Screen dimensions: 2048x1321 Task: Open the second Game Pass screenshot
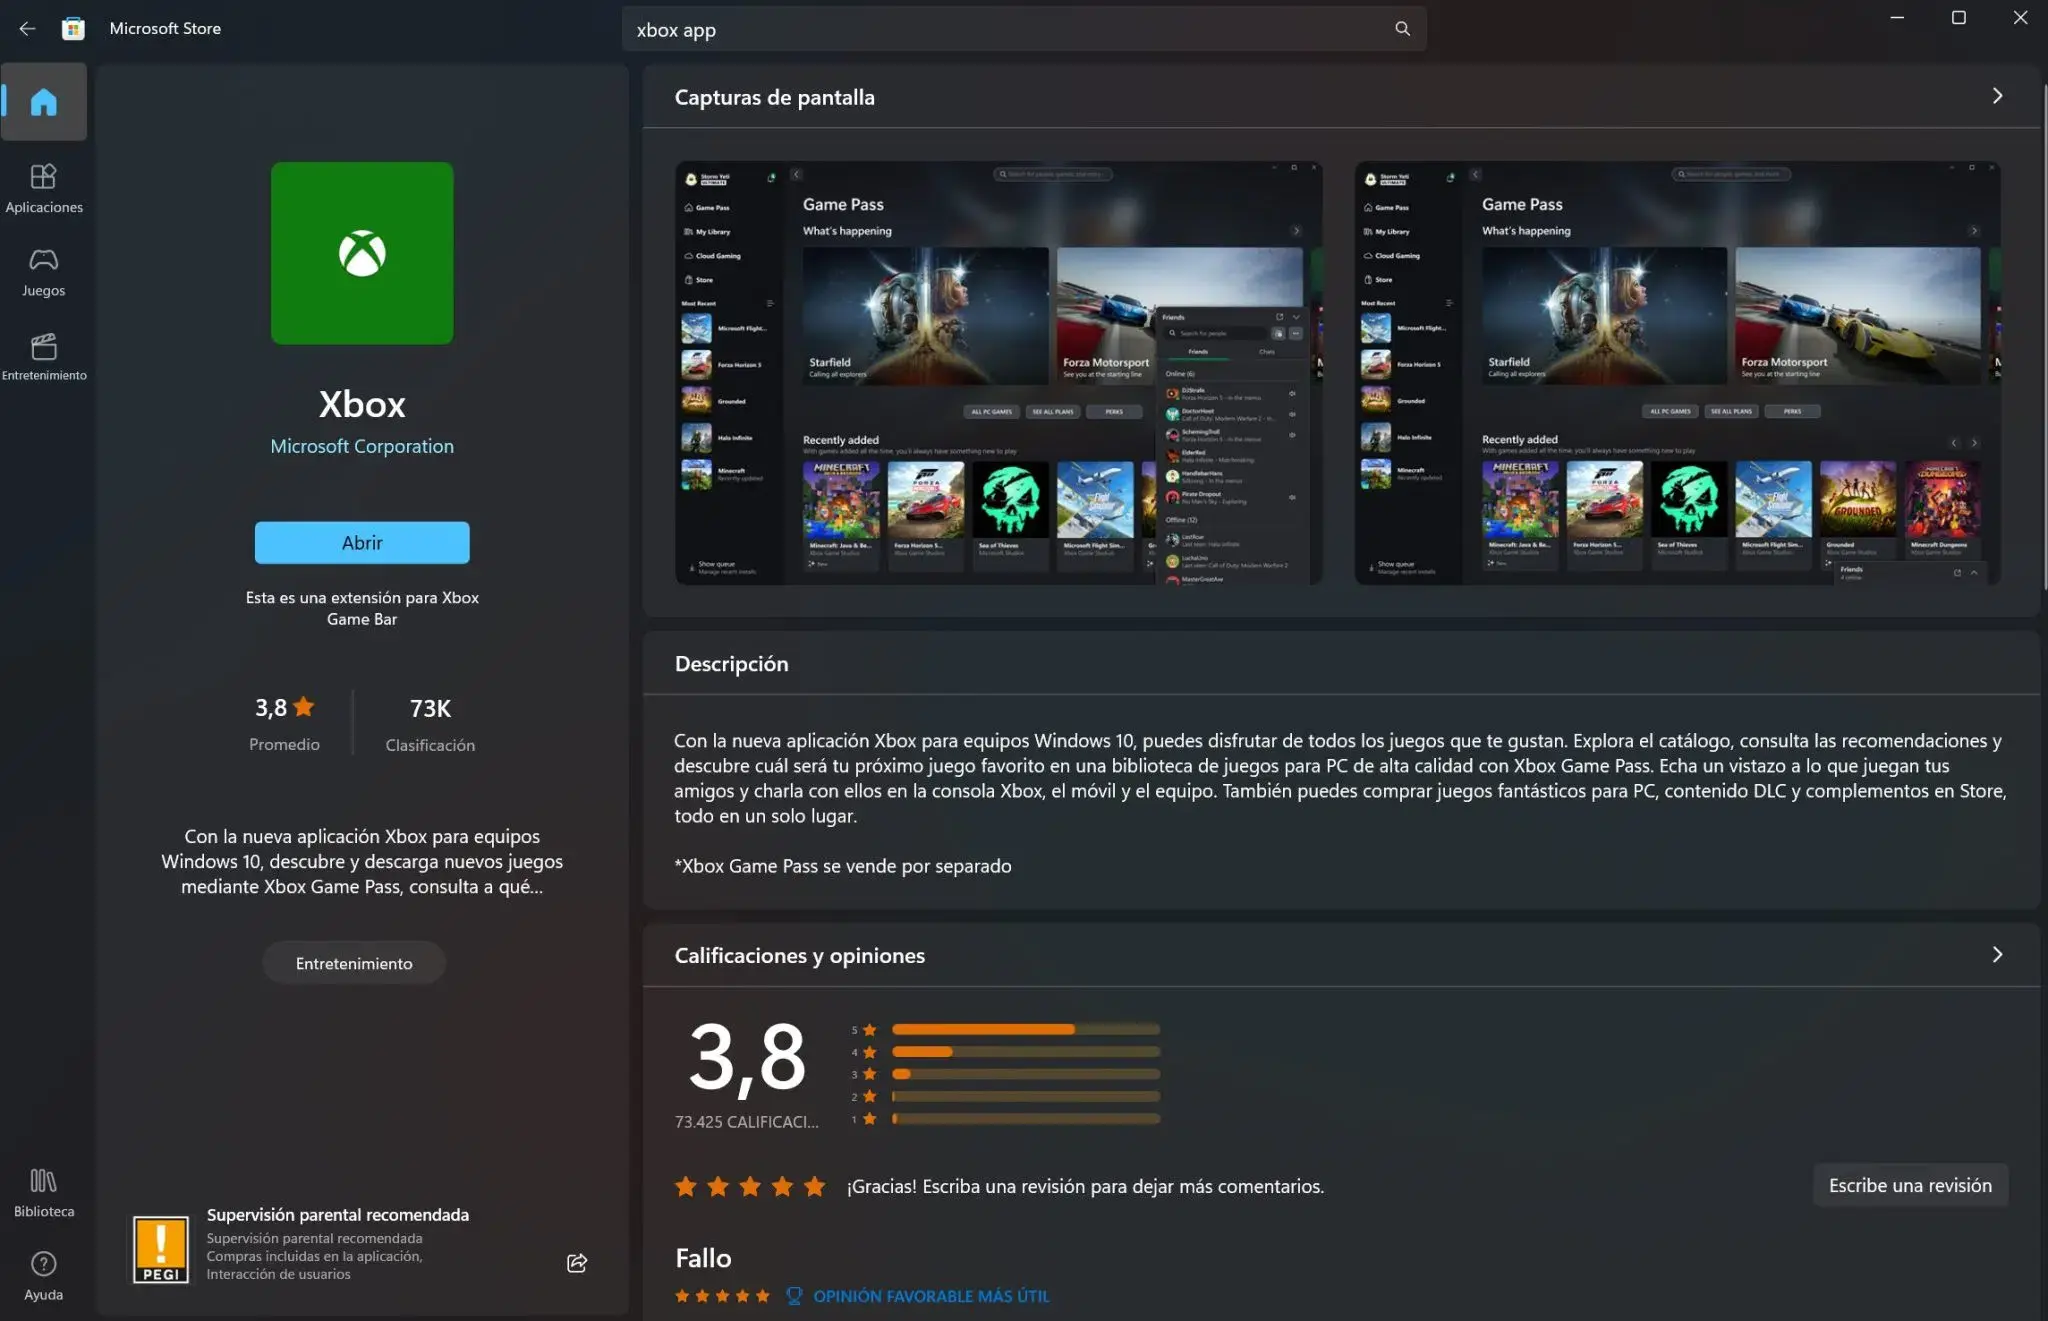[x=1677, y=373]
